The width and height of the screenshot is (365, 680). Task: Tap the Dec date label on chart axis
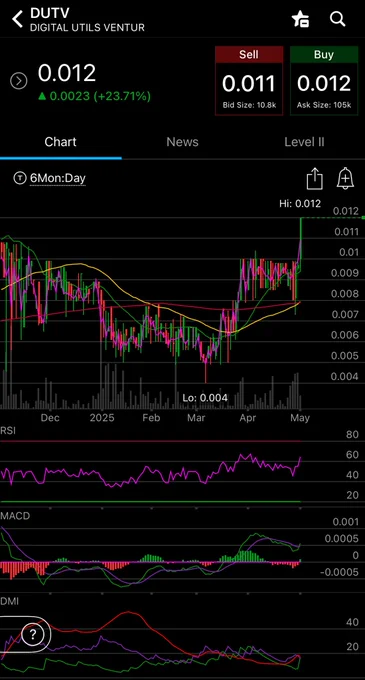pos(50,418)
